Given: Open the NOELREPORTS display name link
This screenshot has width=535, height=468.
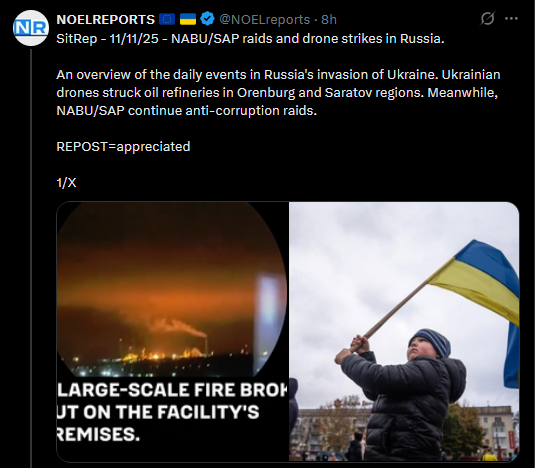Looking at the screenshot, I should 105,19.
